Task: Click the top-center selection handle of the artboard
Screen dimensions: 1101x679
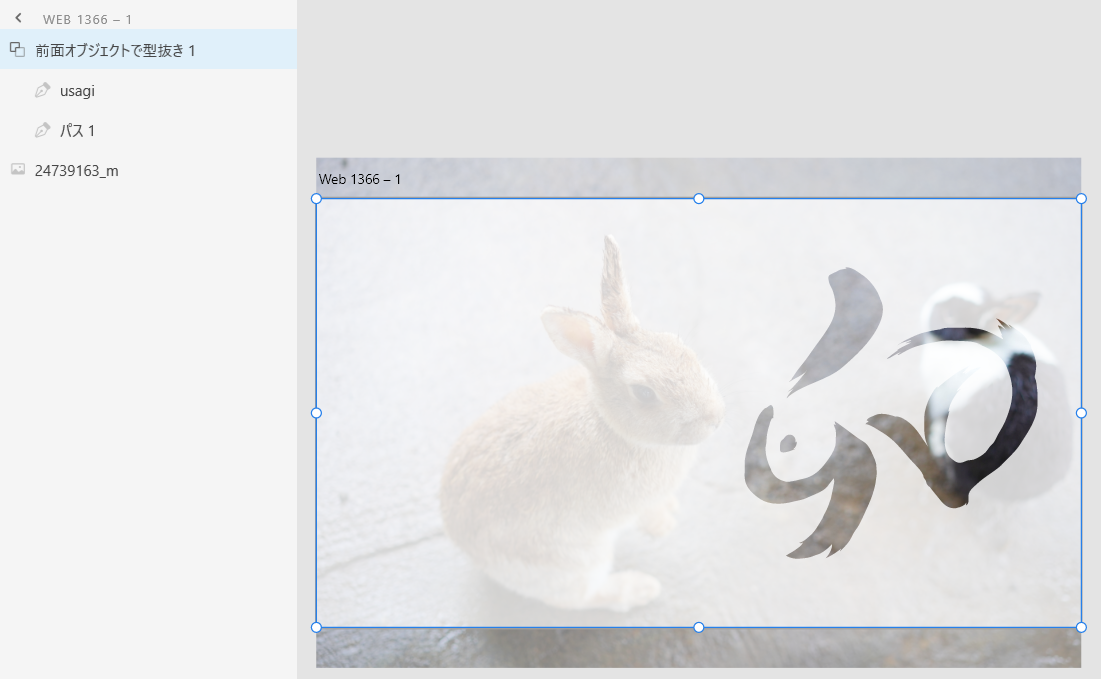Action: click(698, 198)
